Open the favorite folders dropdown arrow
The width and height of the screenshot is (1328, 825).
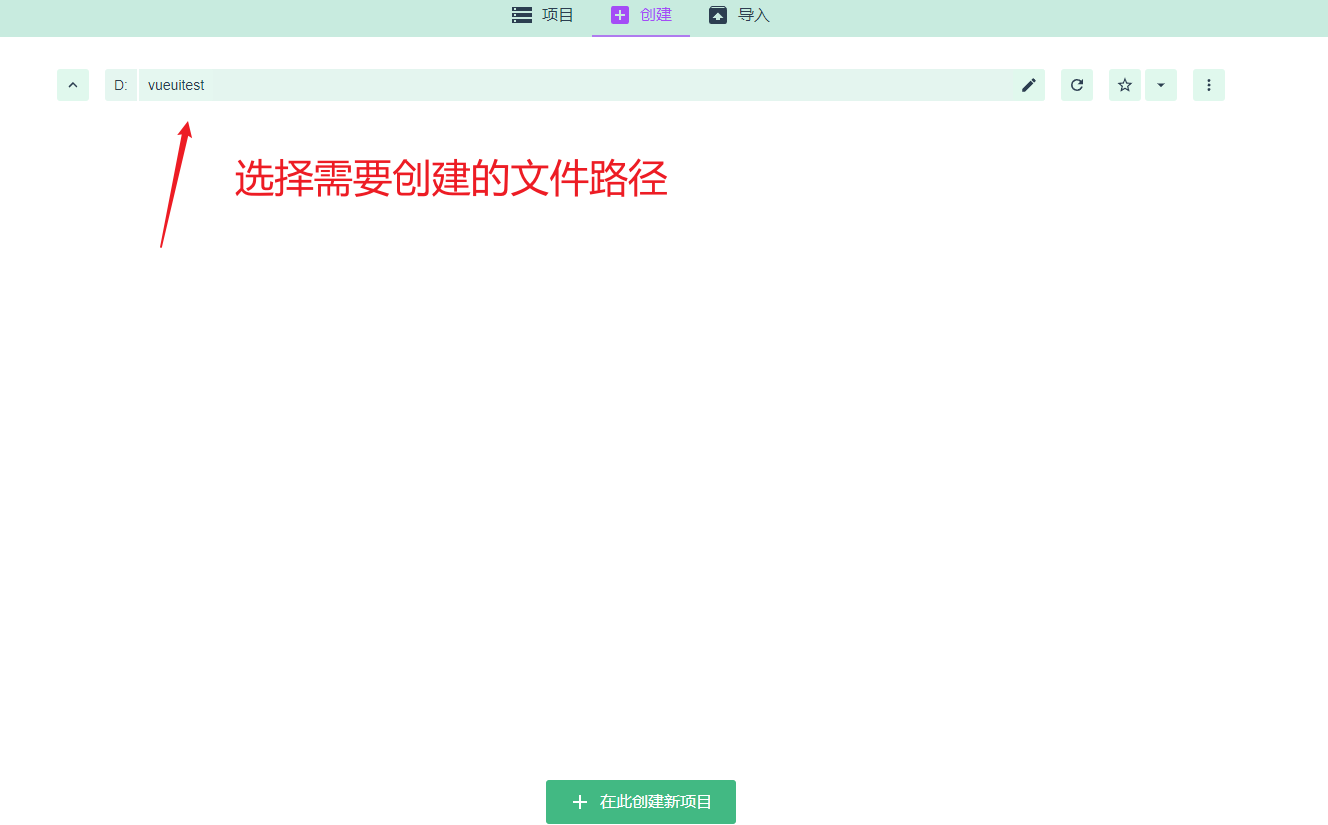click(1161, 85)
